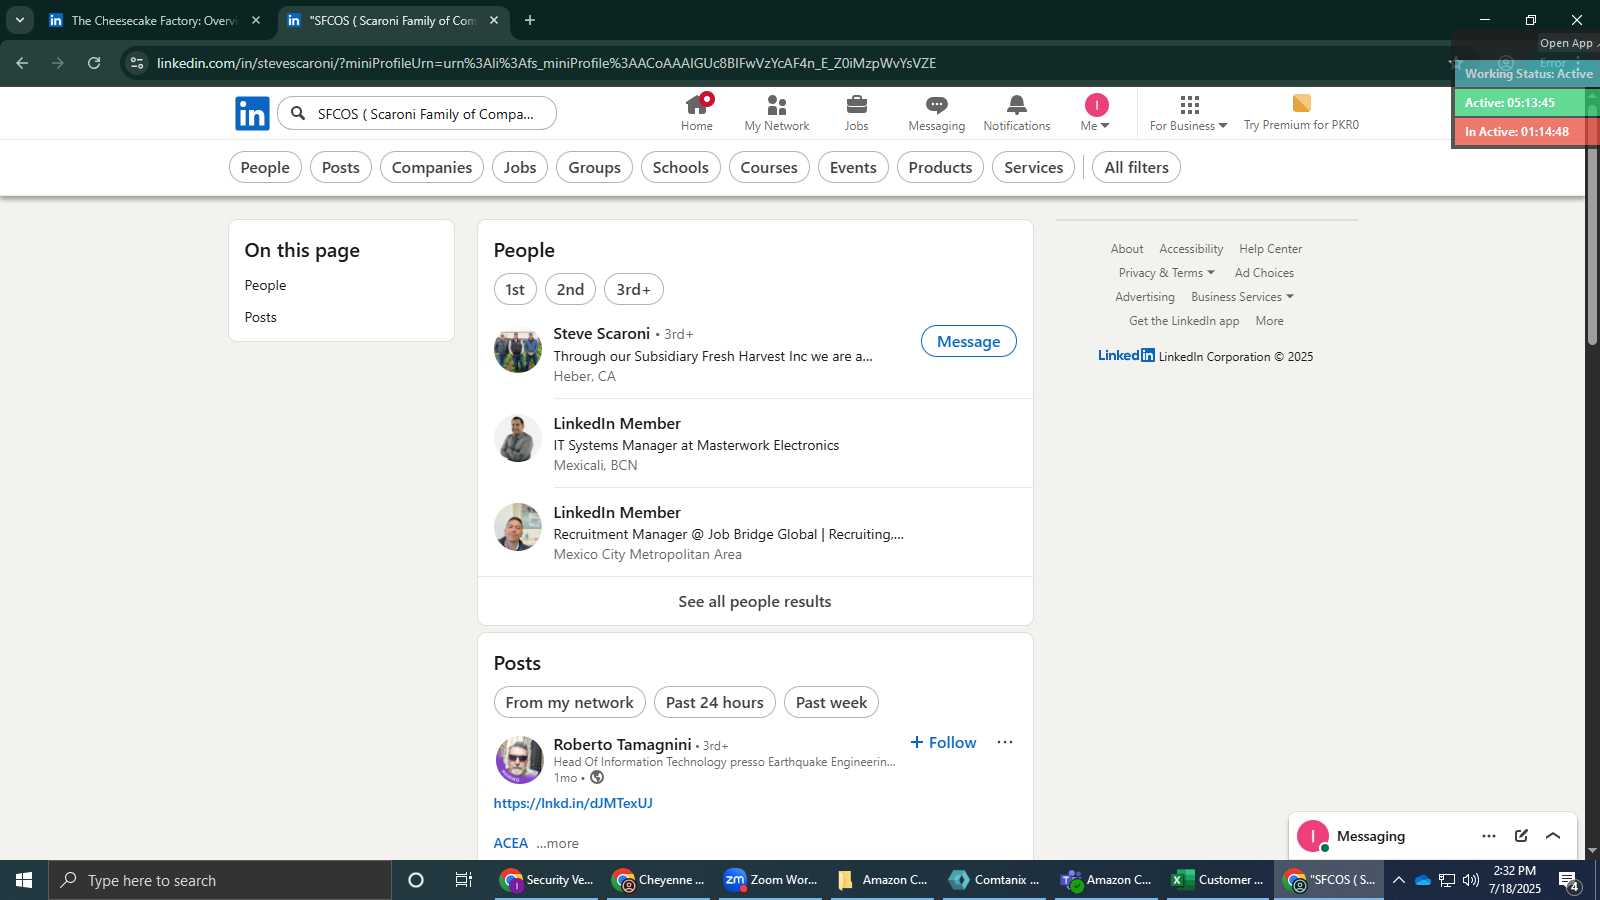The height and width of the screenshot is (900, 1600).
Task: Filter results by Groups
Action: click(x=595, y=167)
